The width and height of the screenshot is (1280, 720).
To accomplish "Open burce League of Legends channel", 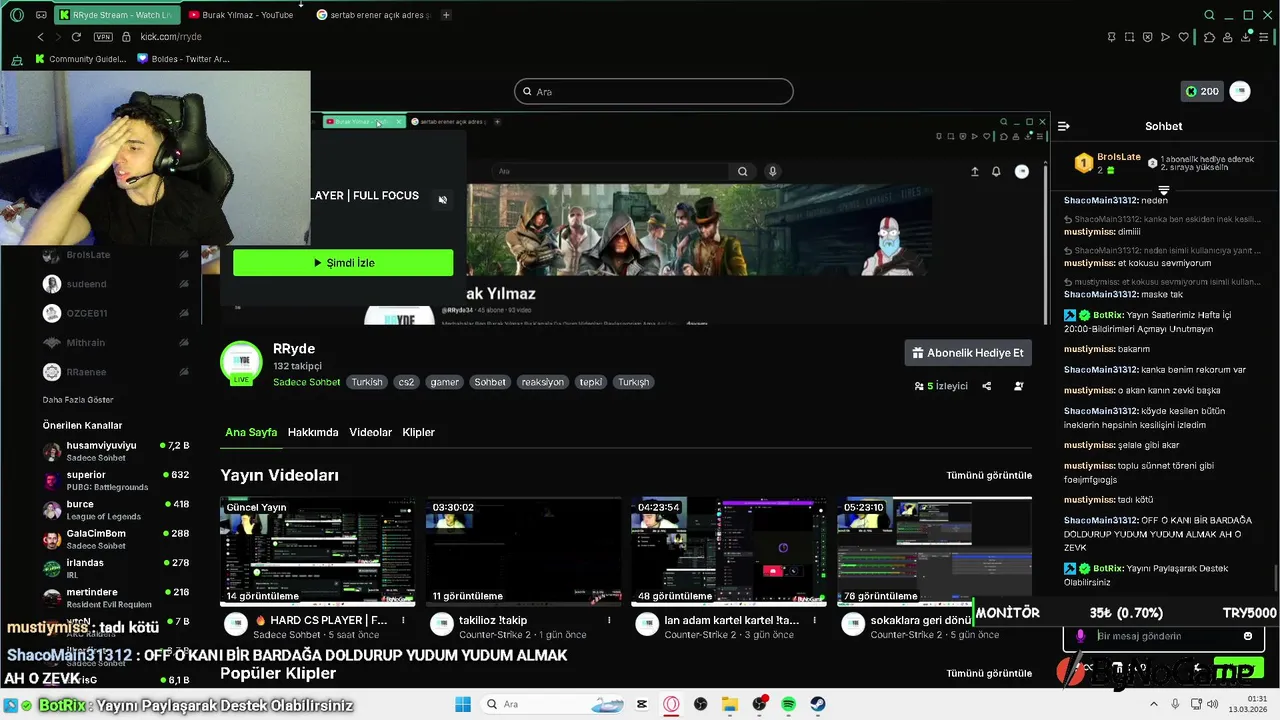I will (116, 510).
